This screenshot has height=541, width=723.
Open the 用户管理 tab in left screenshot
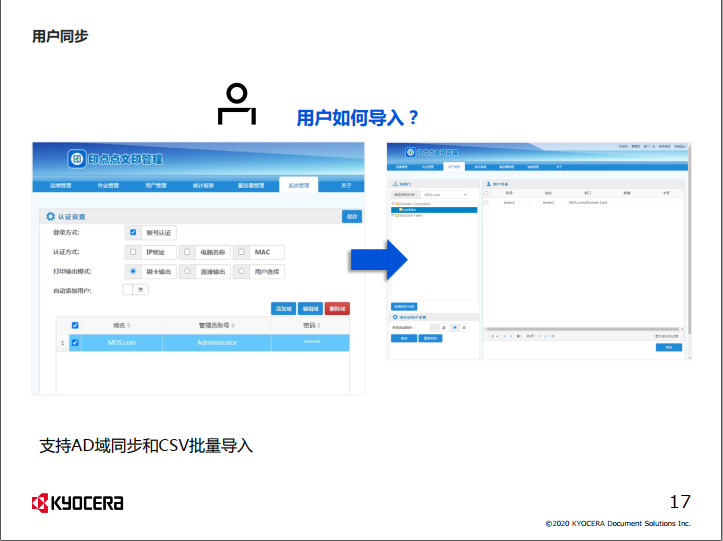point(155,185)
